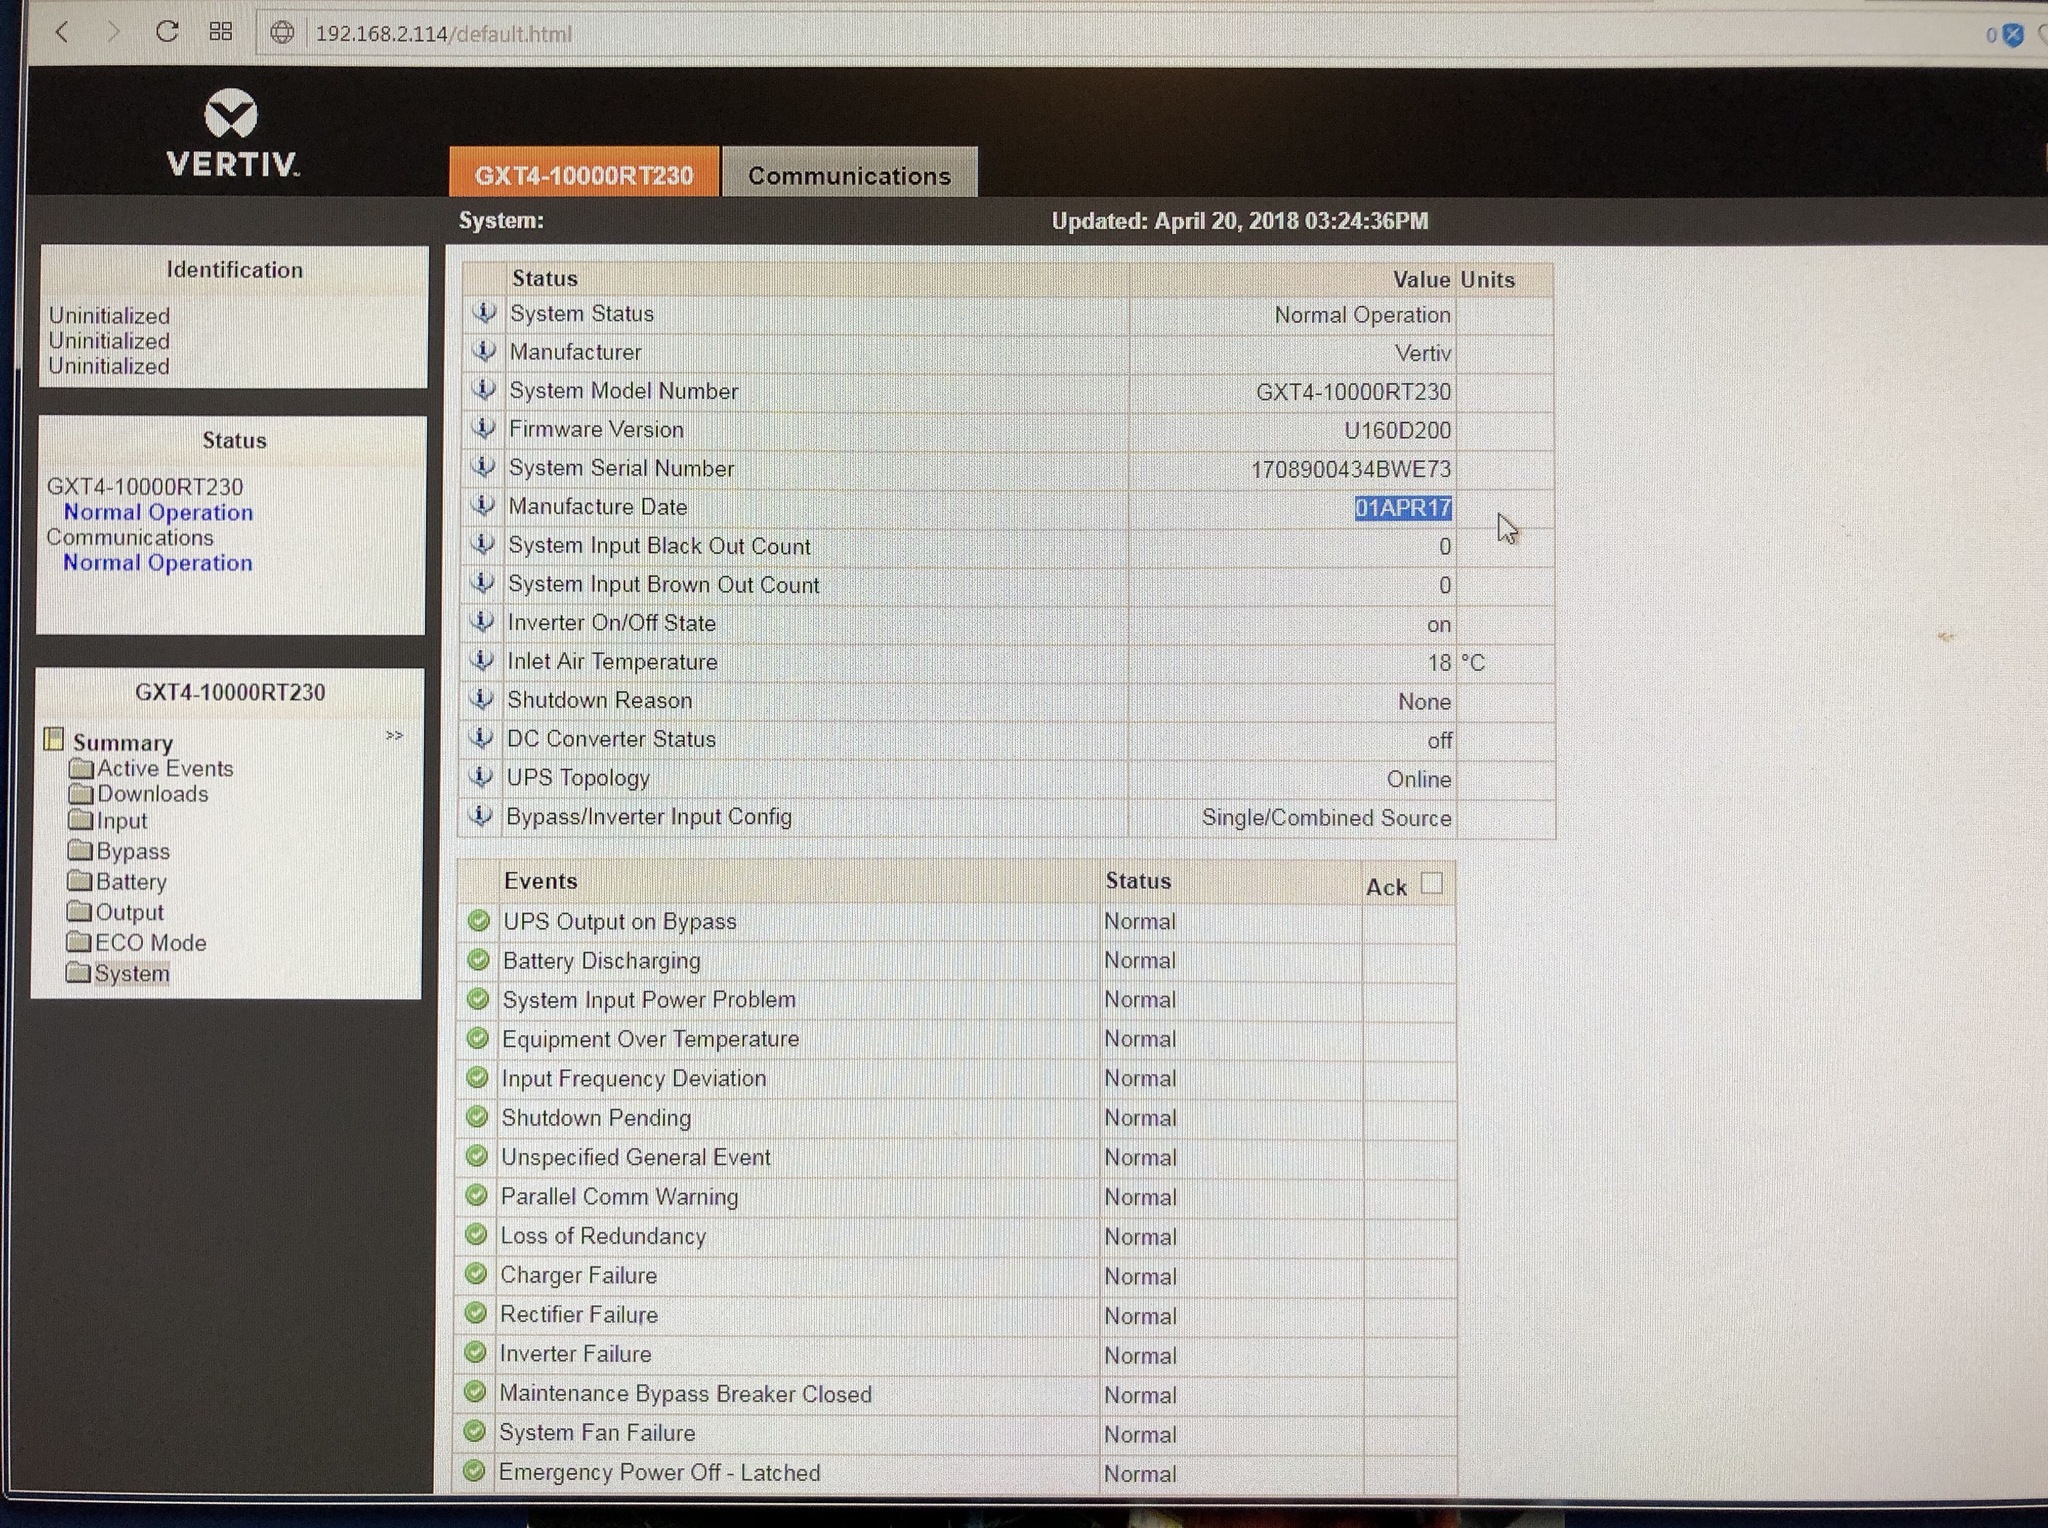Click info icon for Inverter On/Off State
The image size is (2048, 1528).
pos(482,622)
